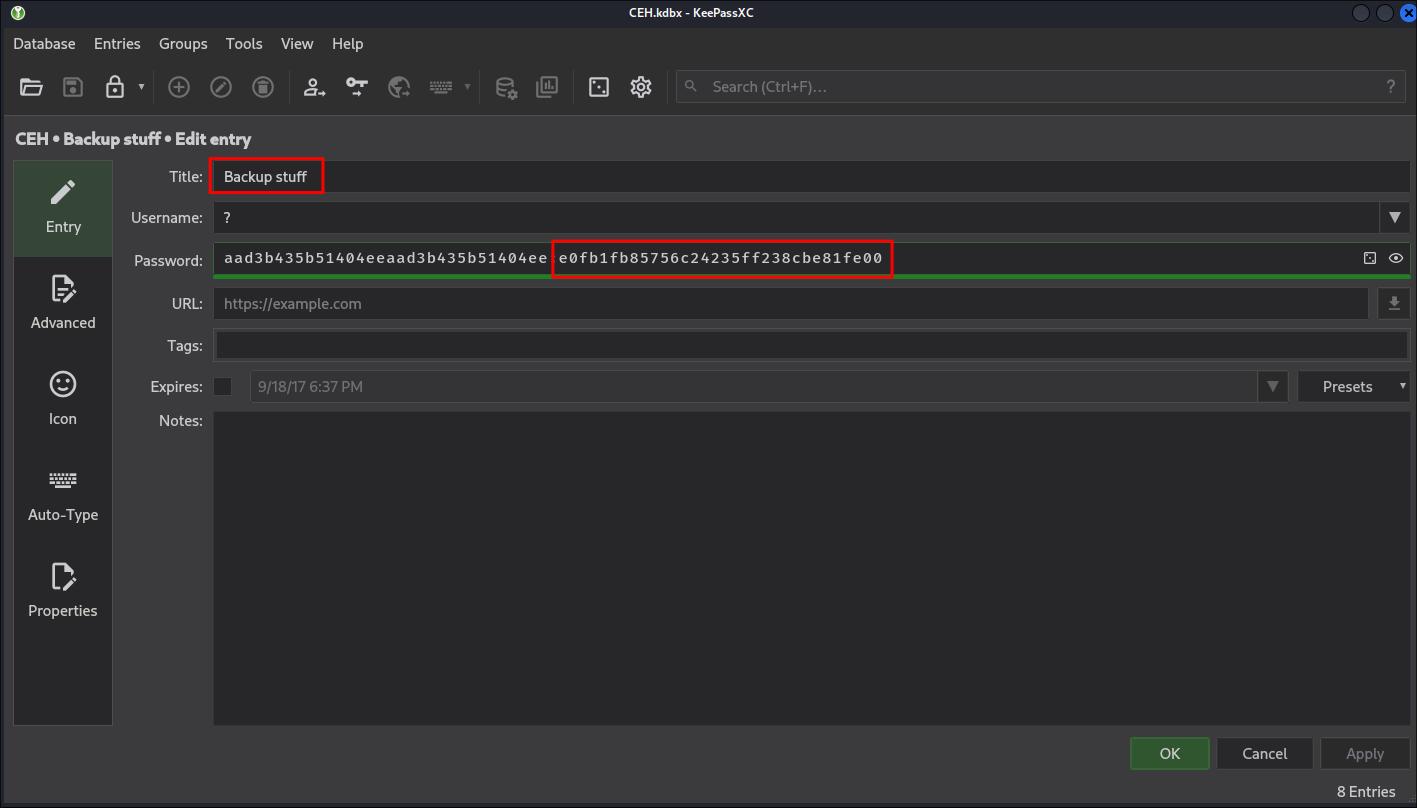1417x808 pixels.
Task: Open the View menu
Action: click(x=297, y=44)
